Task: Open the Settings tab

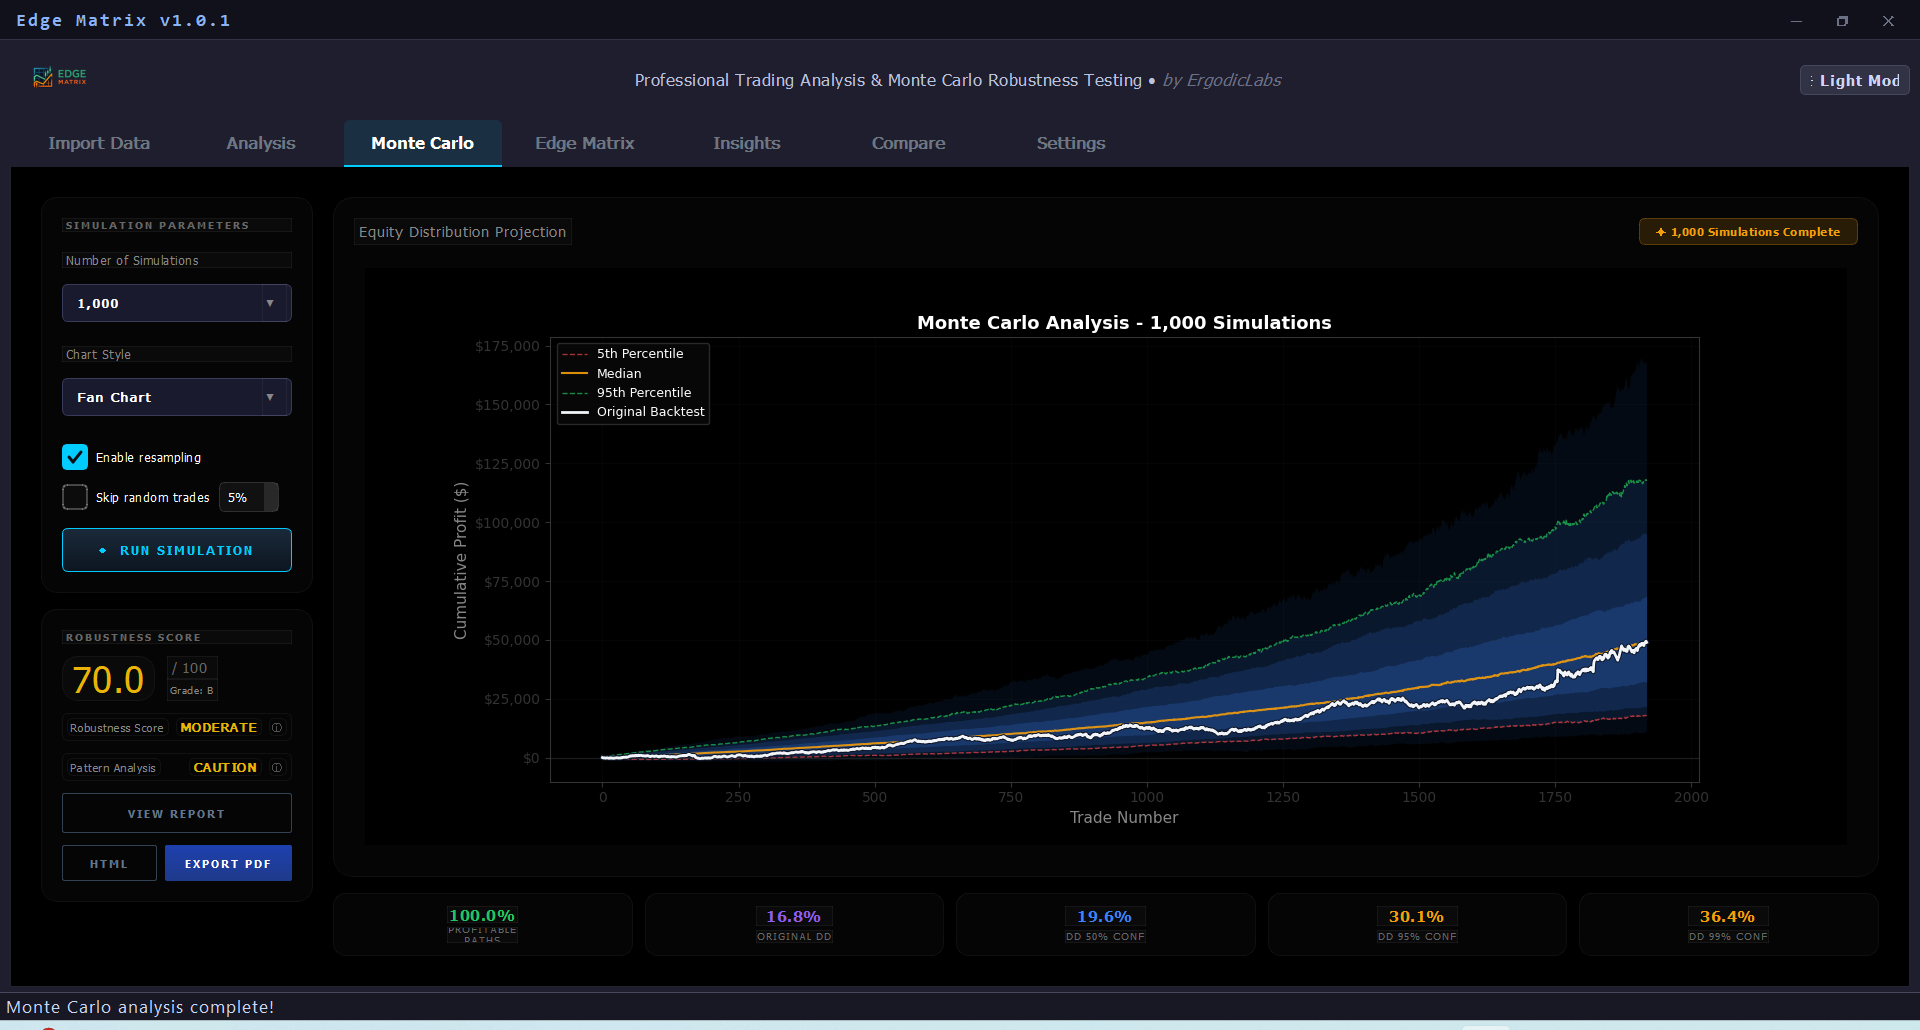Action: click(x=1071, y=143)
